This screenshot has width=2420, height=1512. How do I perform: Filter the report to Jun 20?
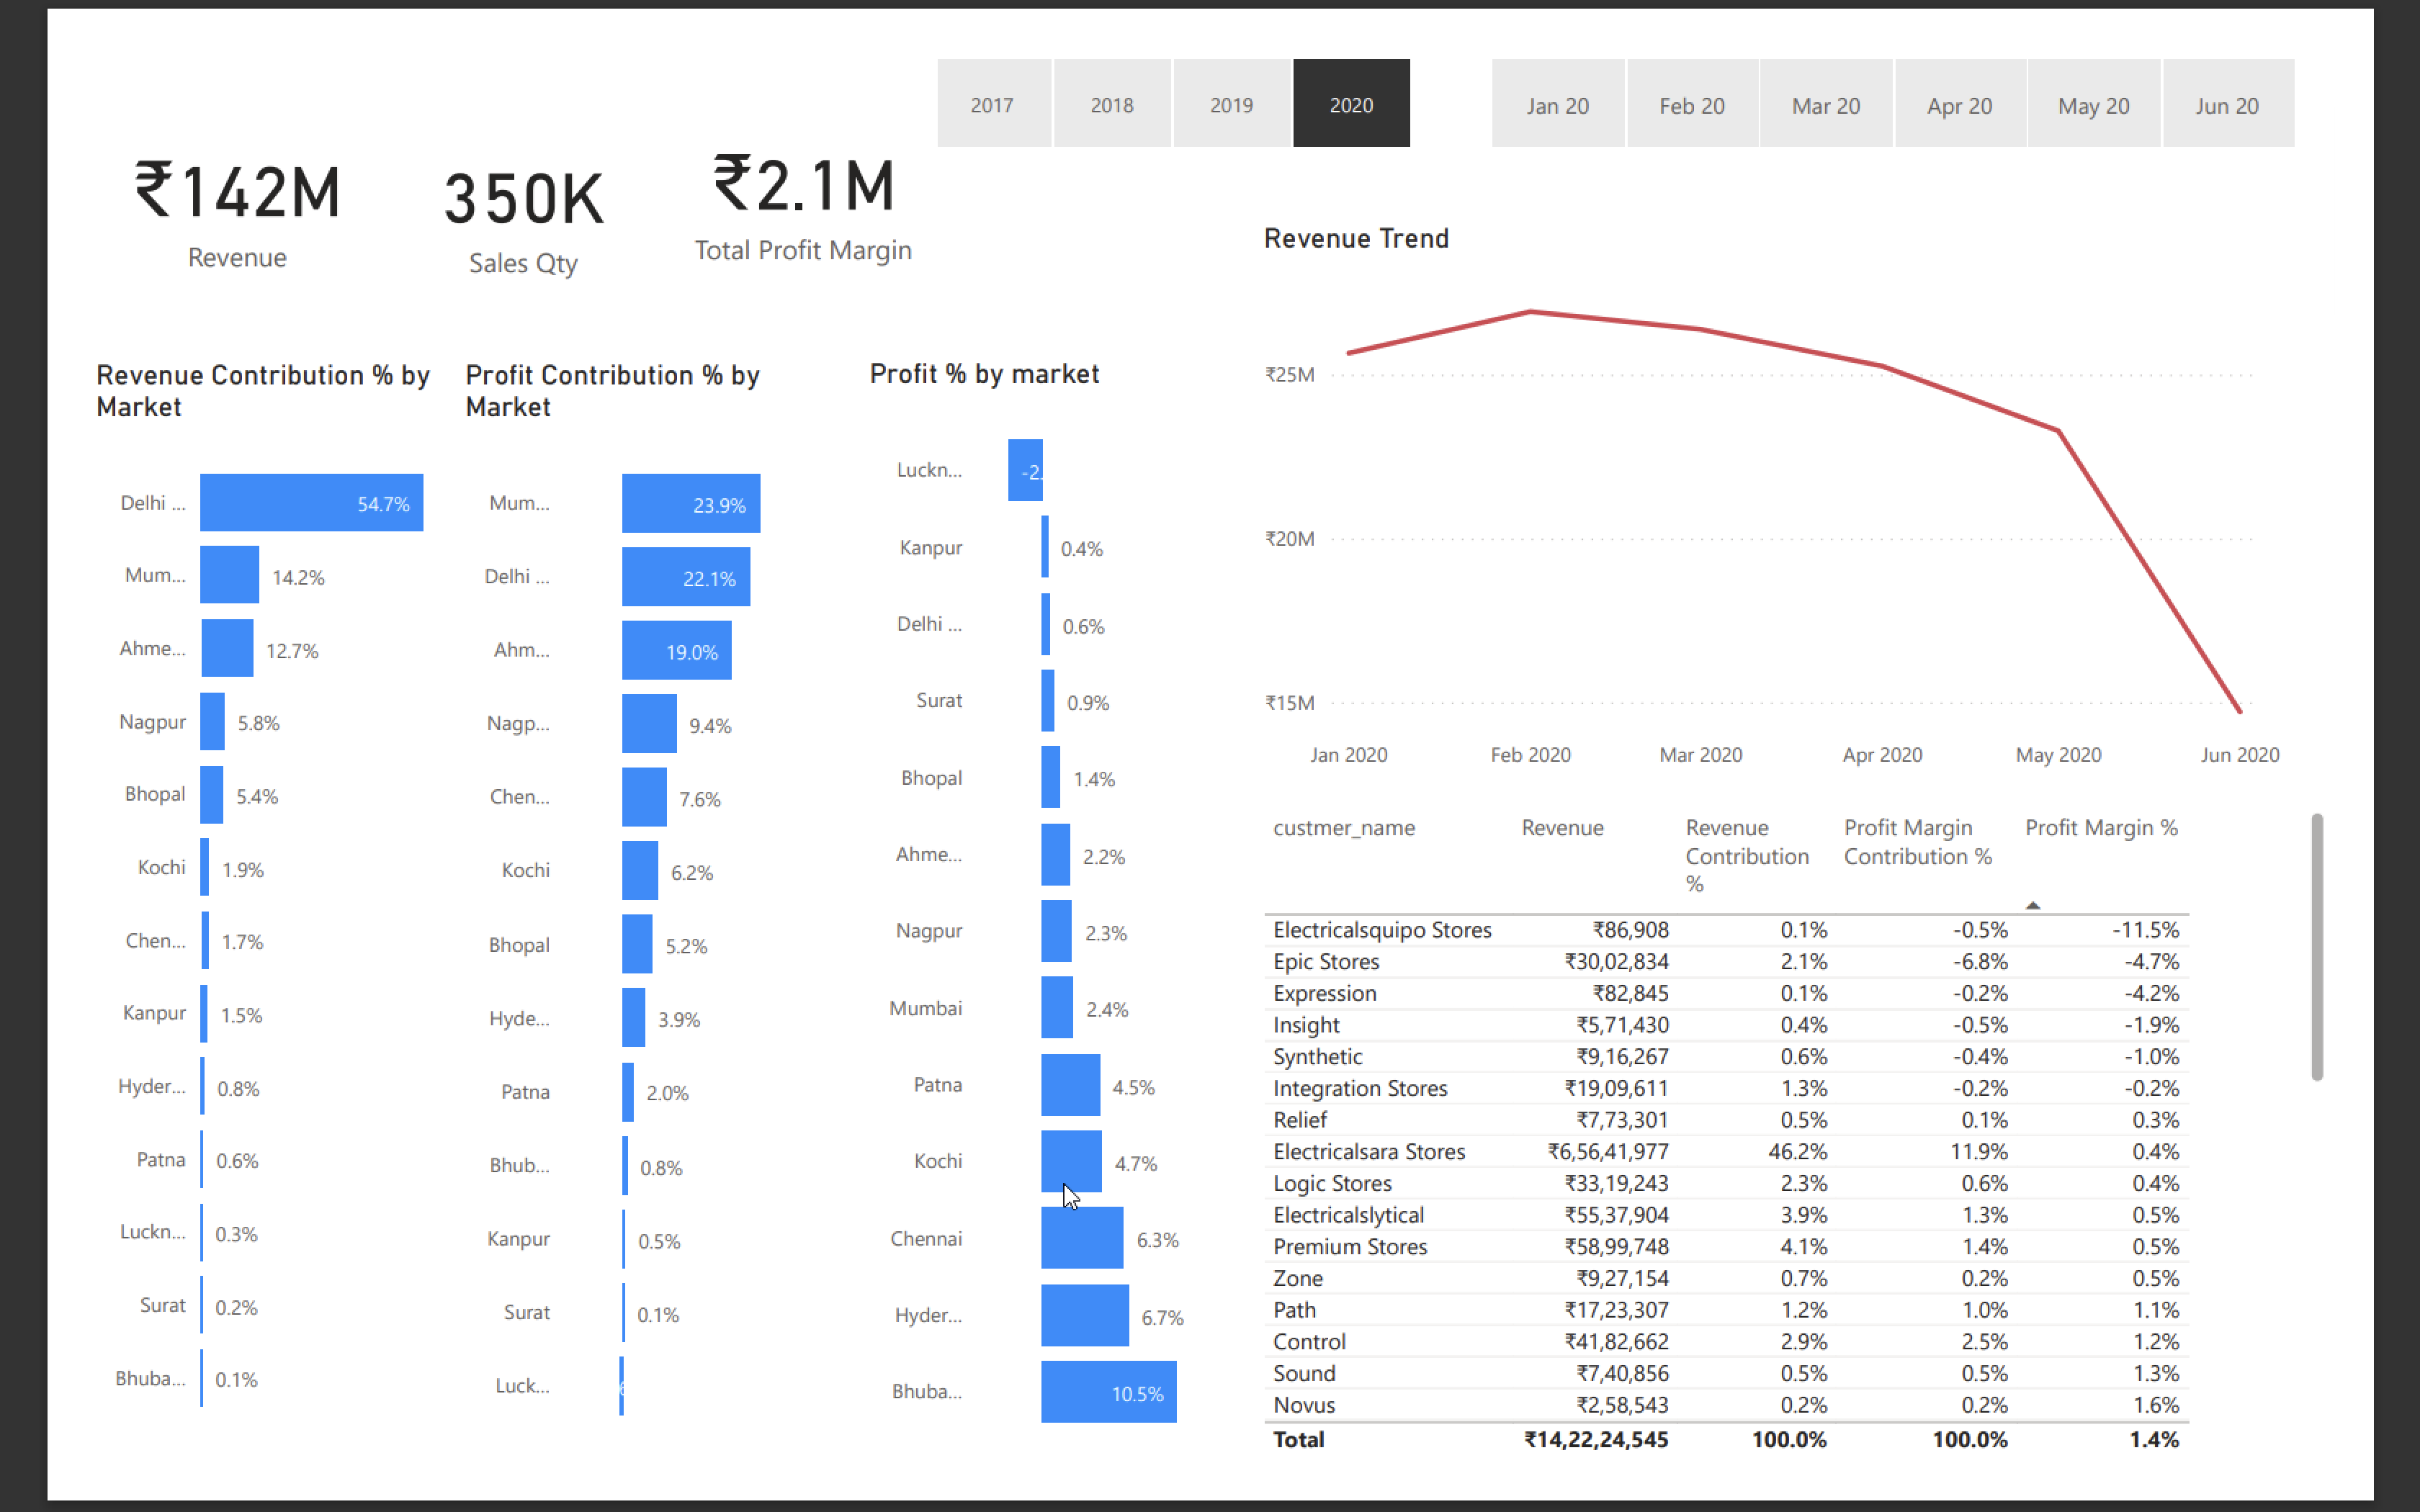(2228, 103)
